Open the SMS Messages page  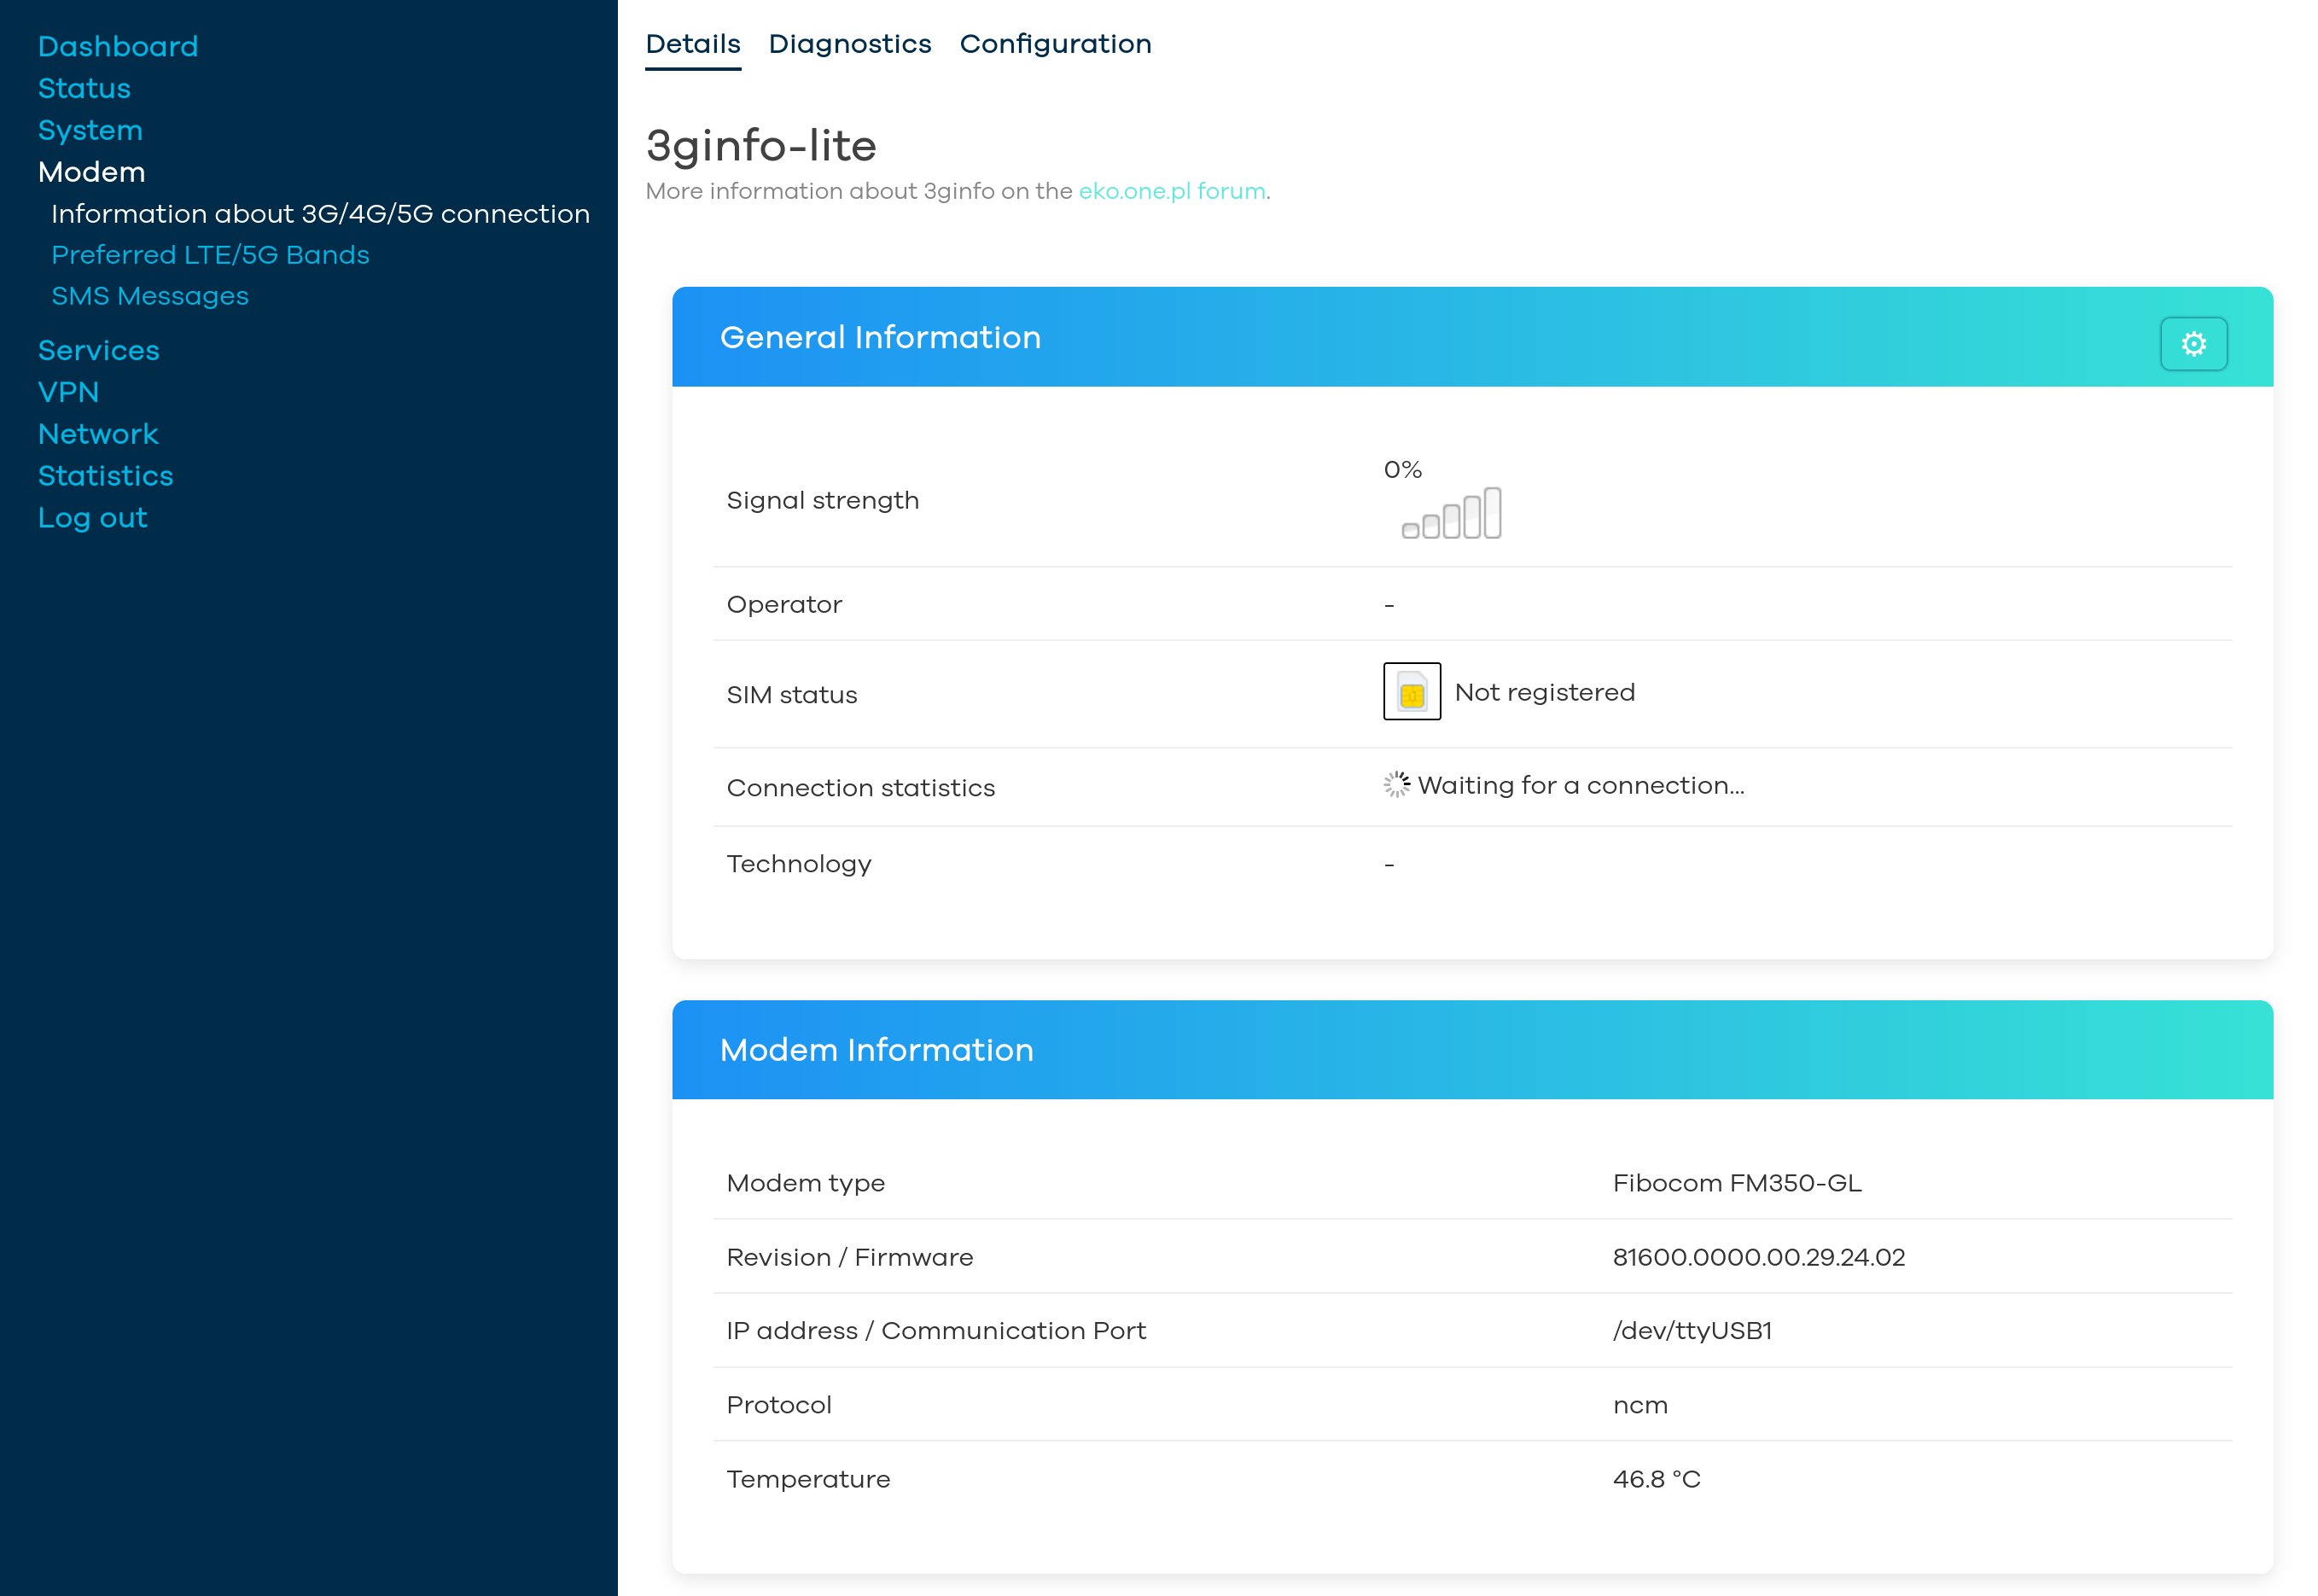tap(150, 296)
